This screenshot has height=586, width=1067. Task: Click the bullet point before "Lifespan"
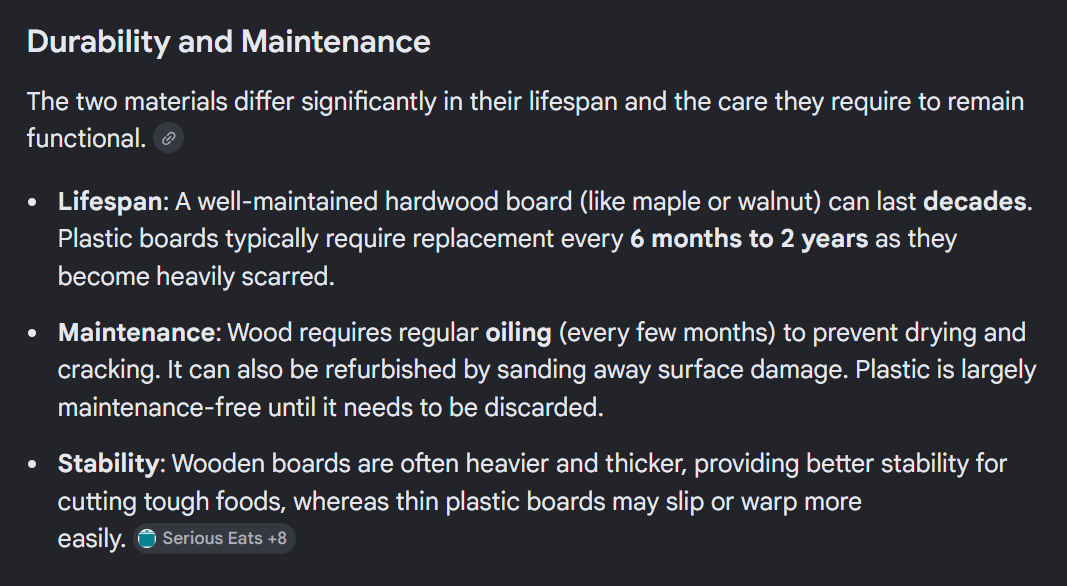point(33,202)
